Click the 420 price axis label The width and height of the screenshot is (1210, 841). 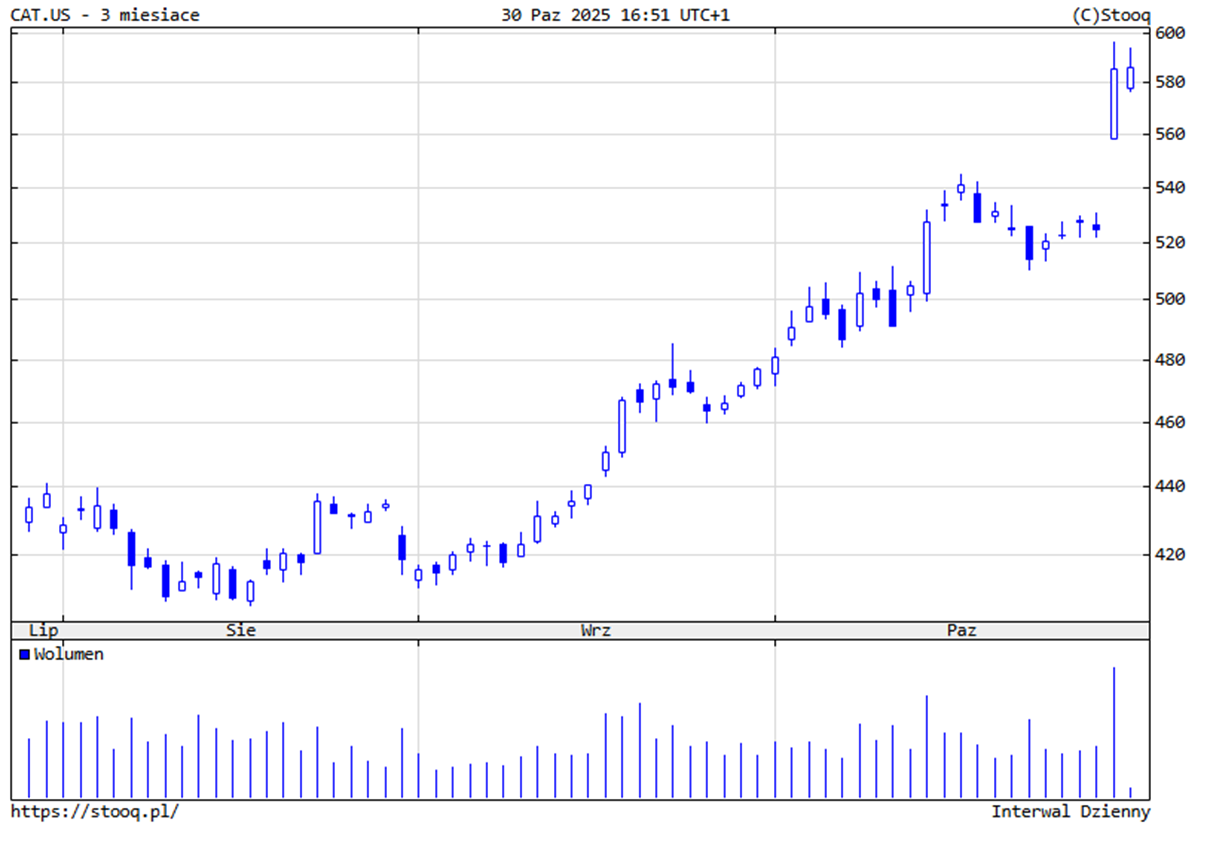(x=1170, y=554)
